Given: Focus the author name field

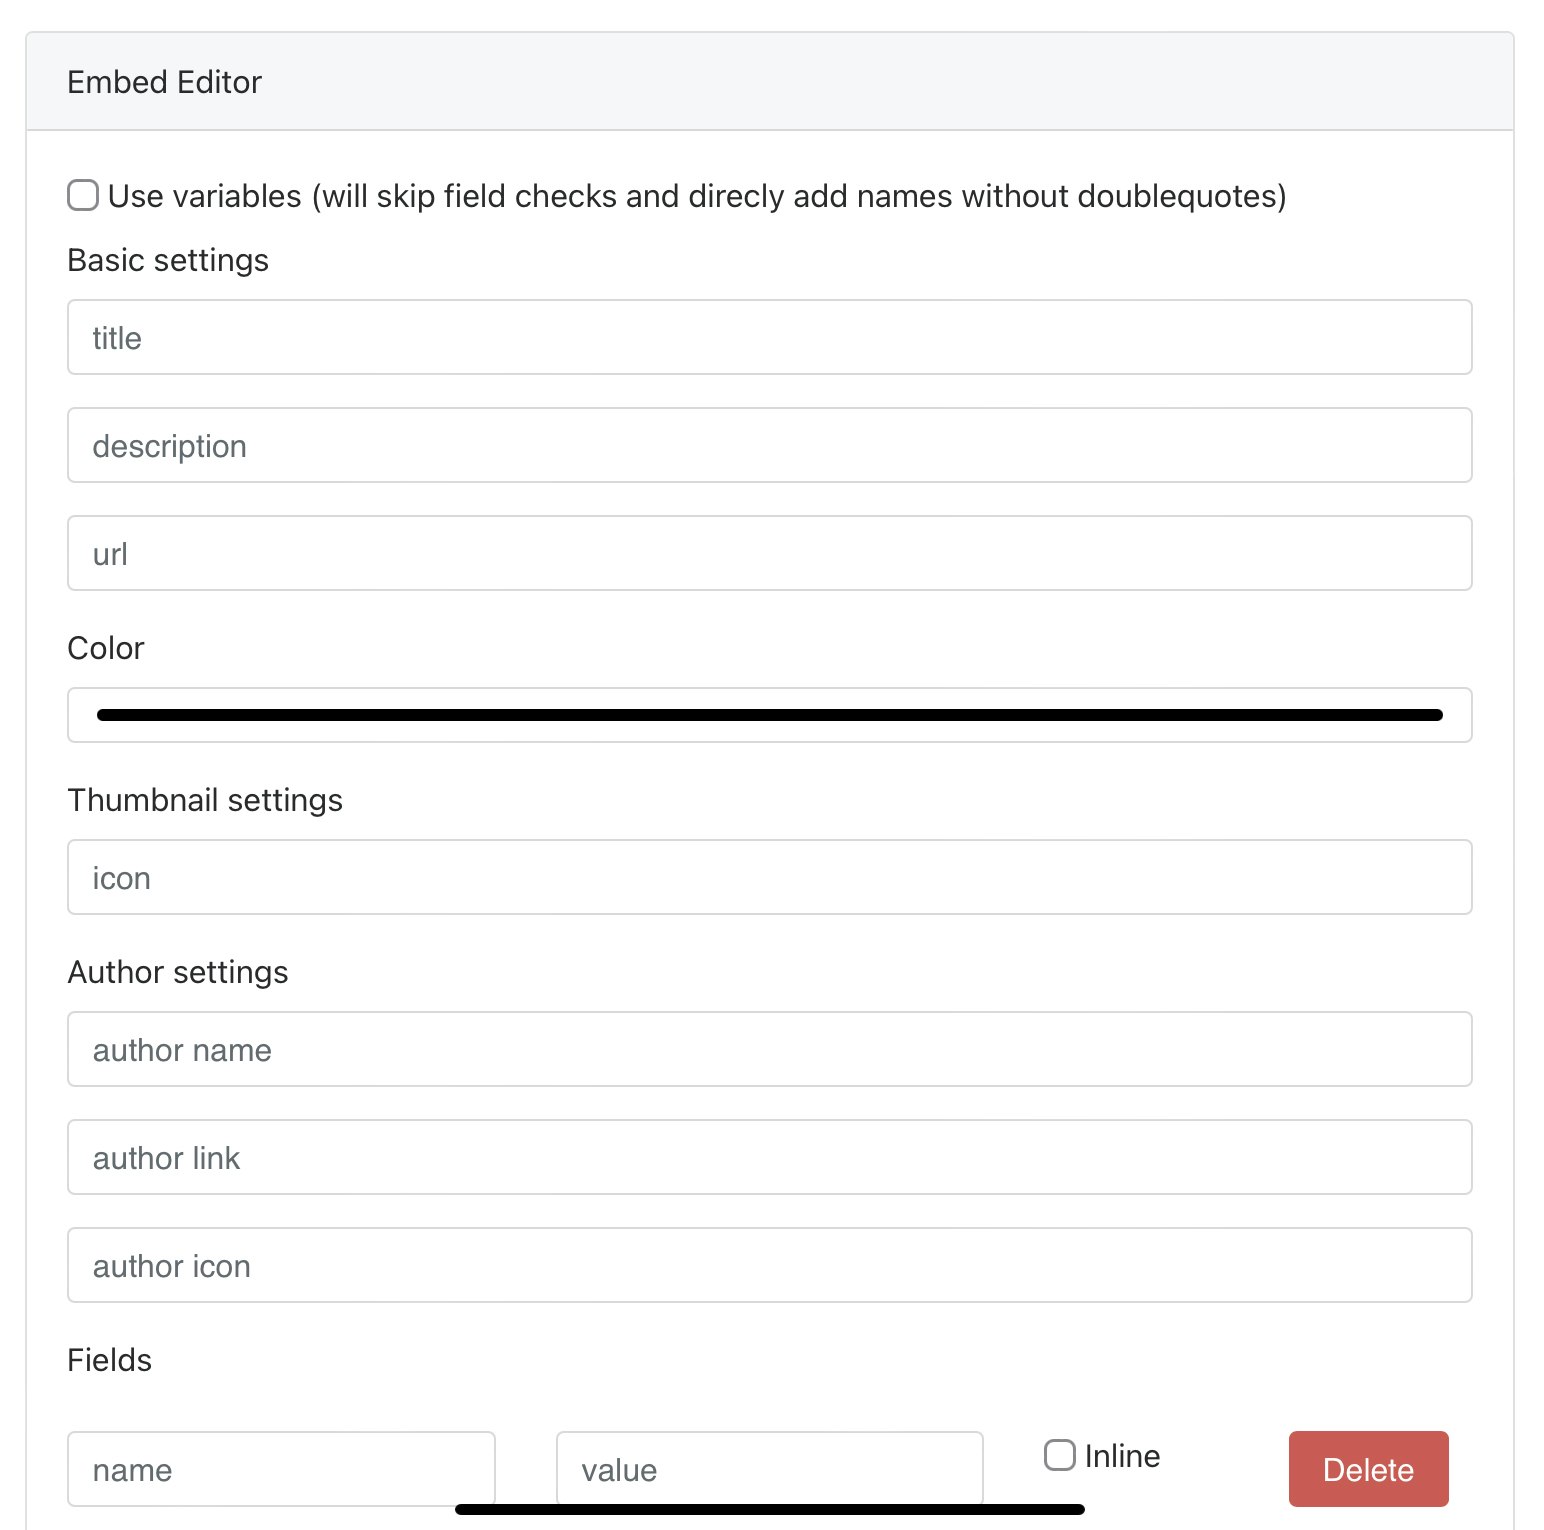Looking at the screenshot, I should click(x=769, y=1049).
